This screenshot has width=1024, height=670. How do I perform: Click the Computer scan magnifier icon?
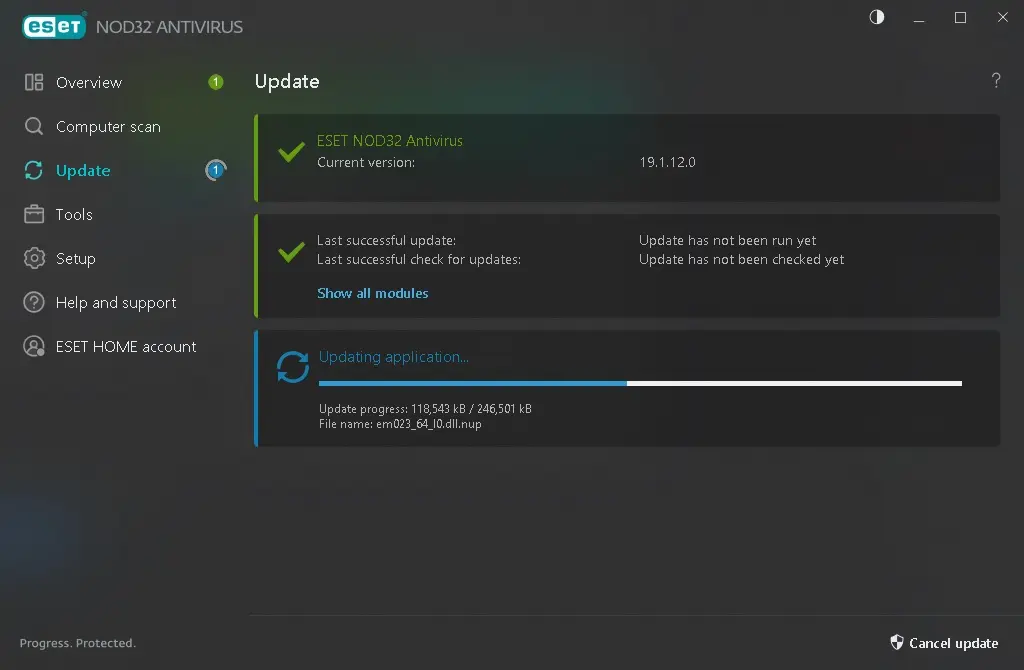[34, 126]
